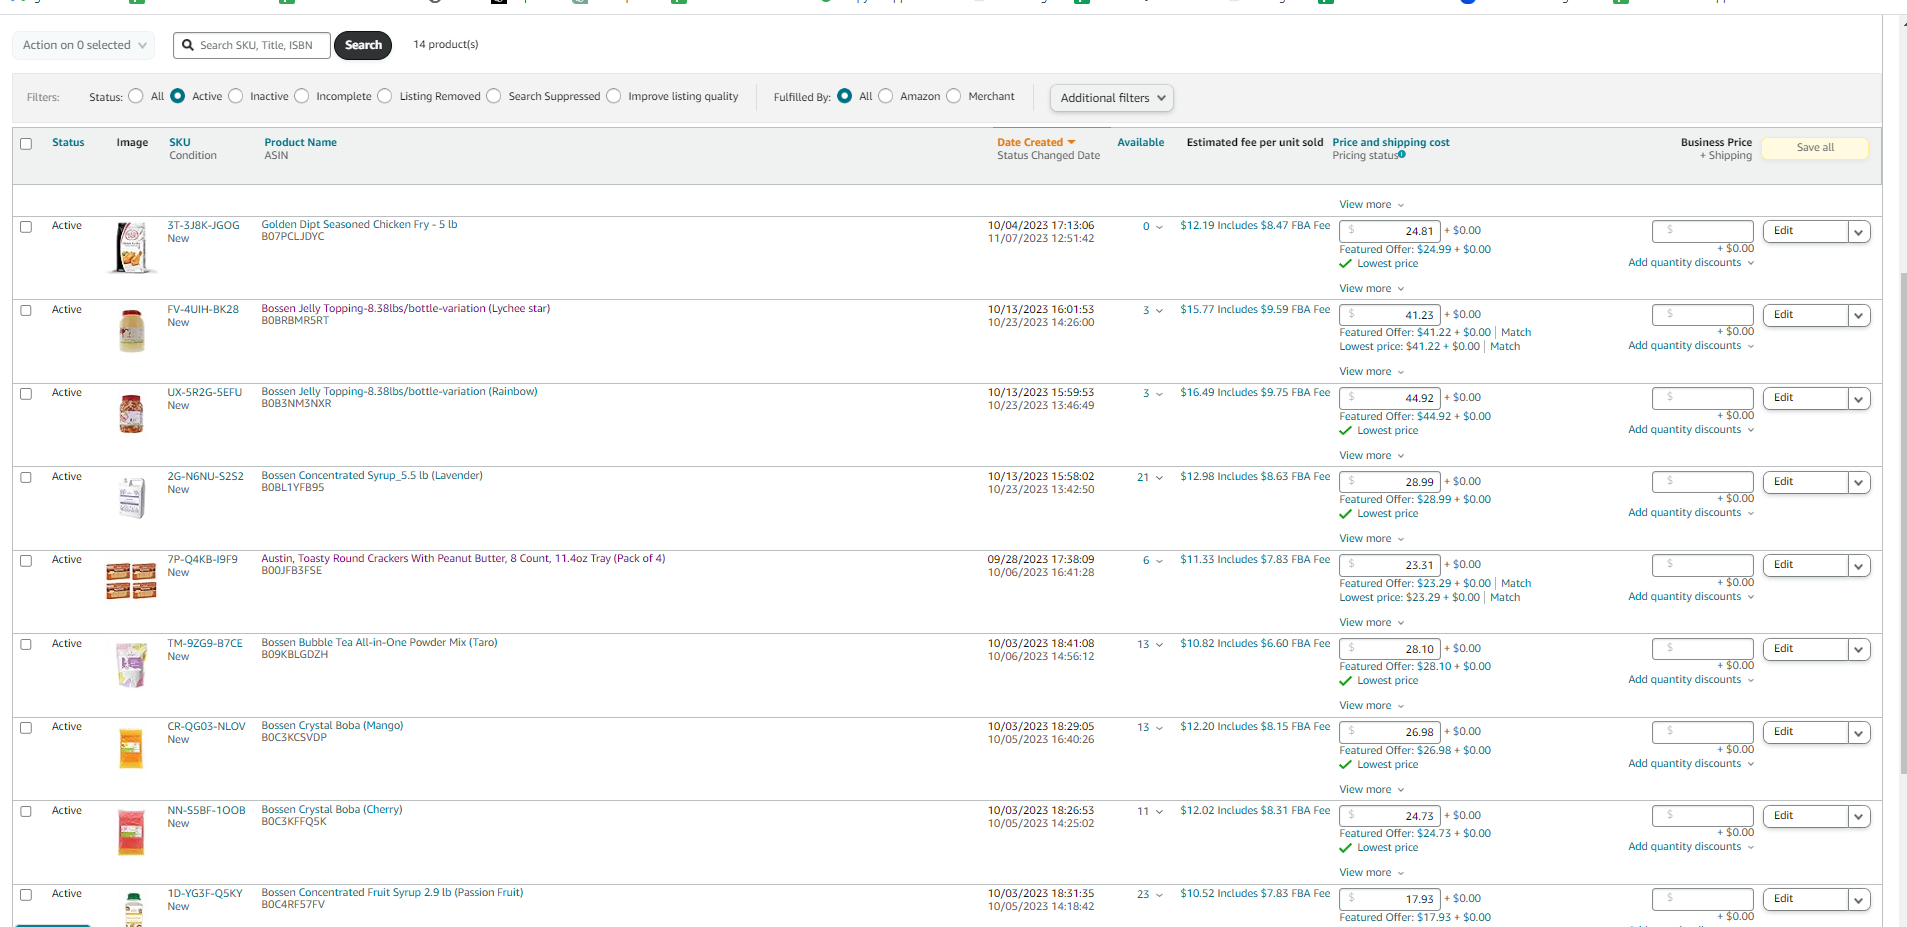1907x927 pixels.
Task: Filter by Fulfilled By Amazon
Action: pyautogui.click(x=886, y=96)
